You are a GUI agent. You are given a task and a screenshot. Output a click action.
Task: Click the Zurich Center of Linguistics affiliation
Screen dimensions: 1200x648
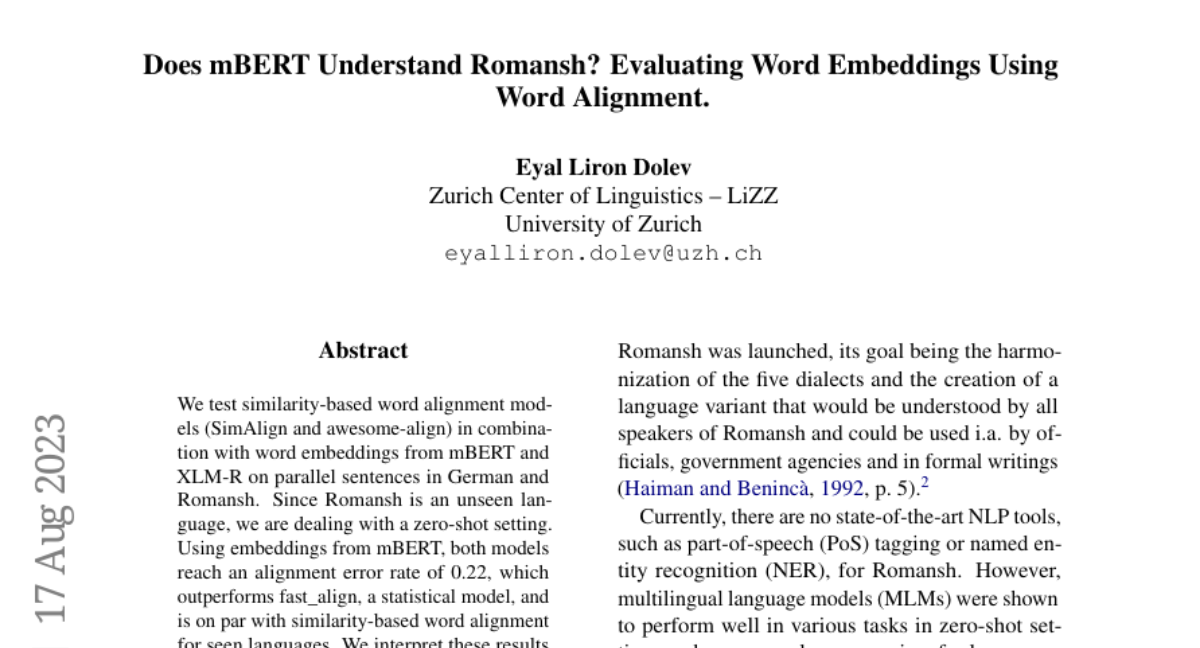pyautogui.click(x=603, y=195)
